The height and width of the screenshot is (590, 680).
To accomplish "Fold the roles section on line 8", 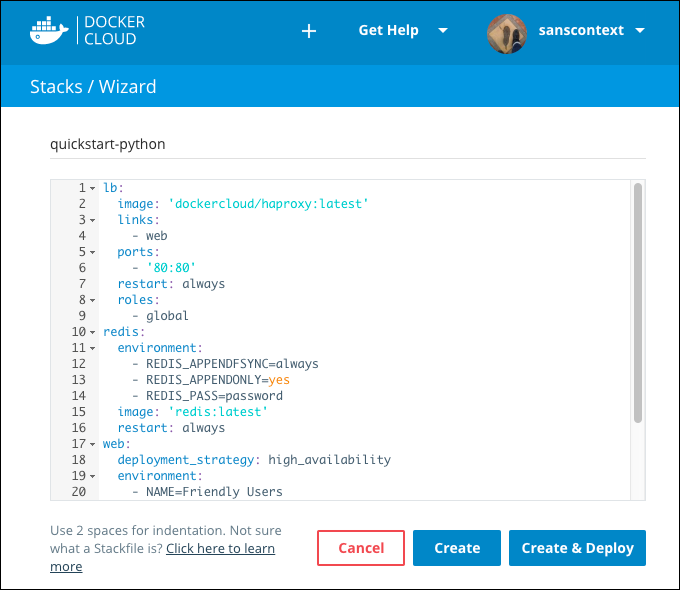I will click(x=93, y=300).
